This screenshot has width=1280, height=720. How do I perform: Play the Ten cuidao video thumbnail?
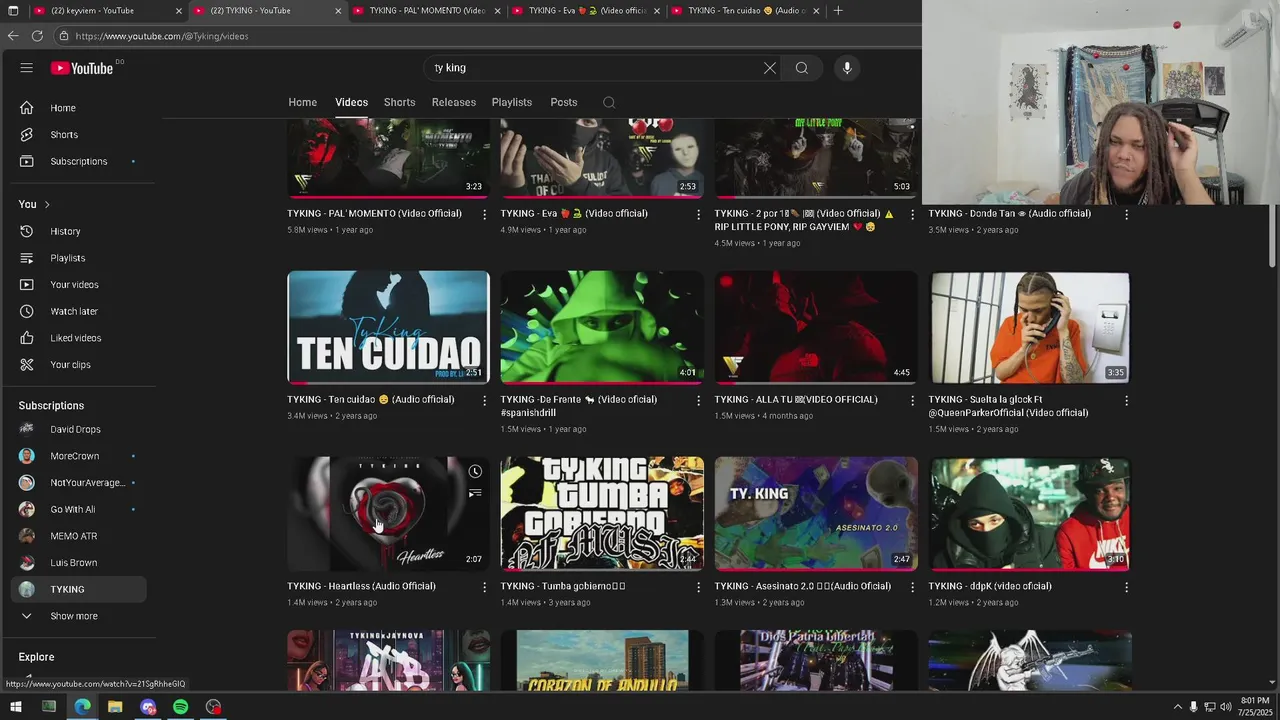[x=388, y=327]
